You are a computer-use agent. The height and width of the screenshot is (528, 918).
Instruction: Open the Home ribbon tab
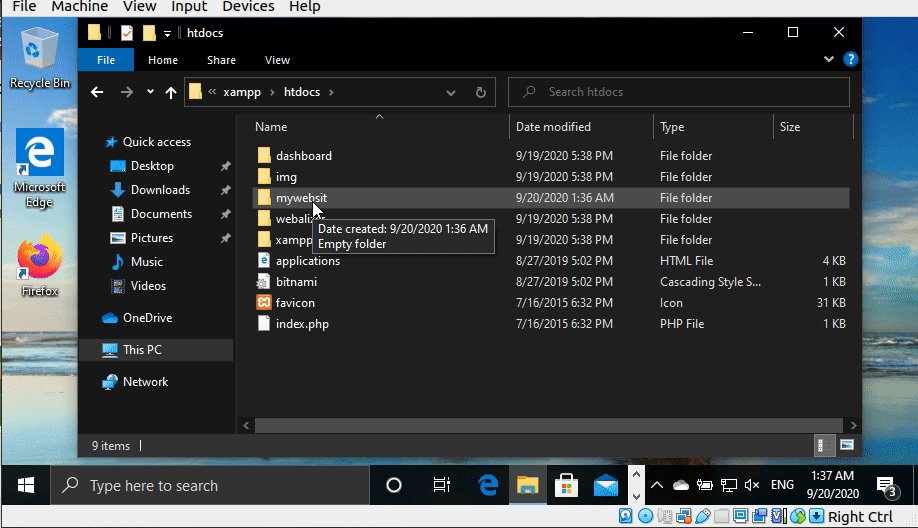pyautogui.click(x=163, y=60)
